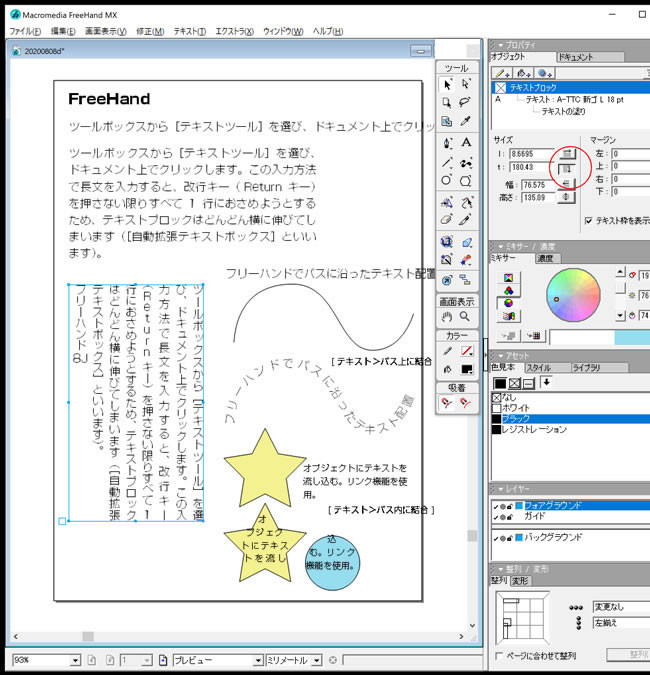Open the 左揃え alignment dropdown
This screenshot has height=675, width=650.
point(621,623)
